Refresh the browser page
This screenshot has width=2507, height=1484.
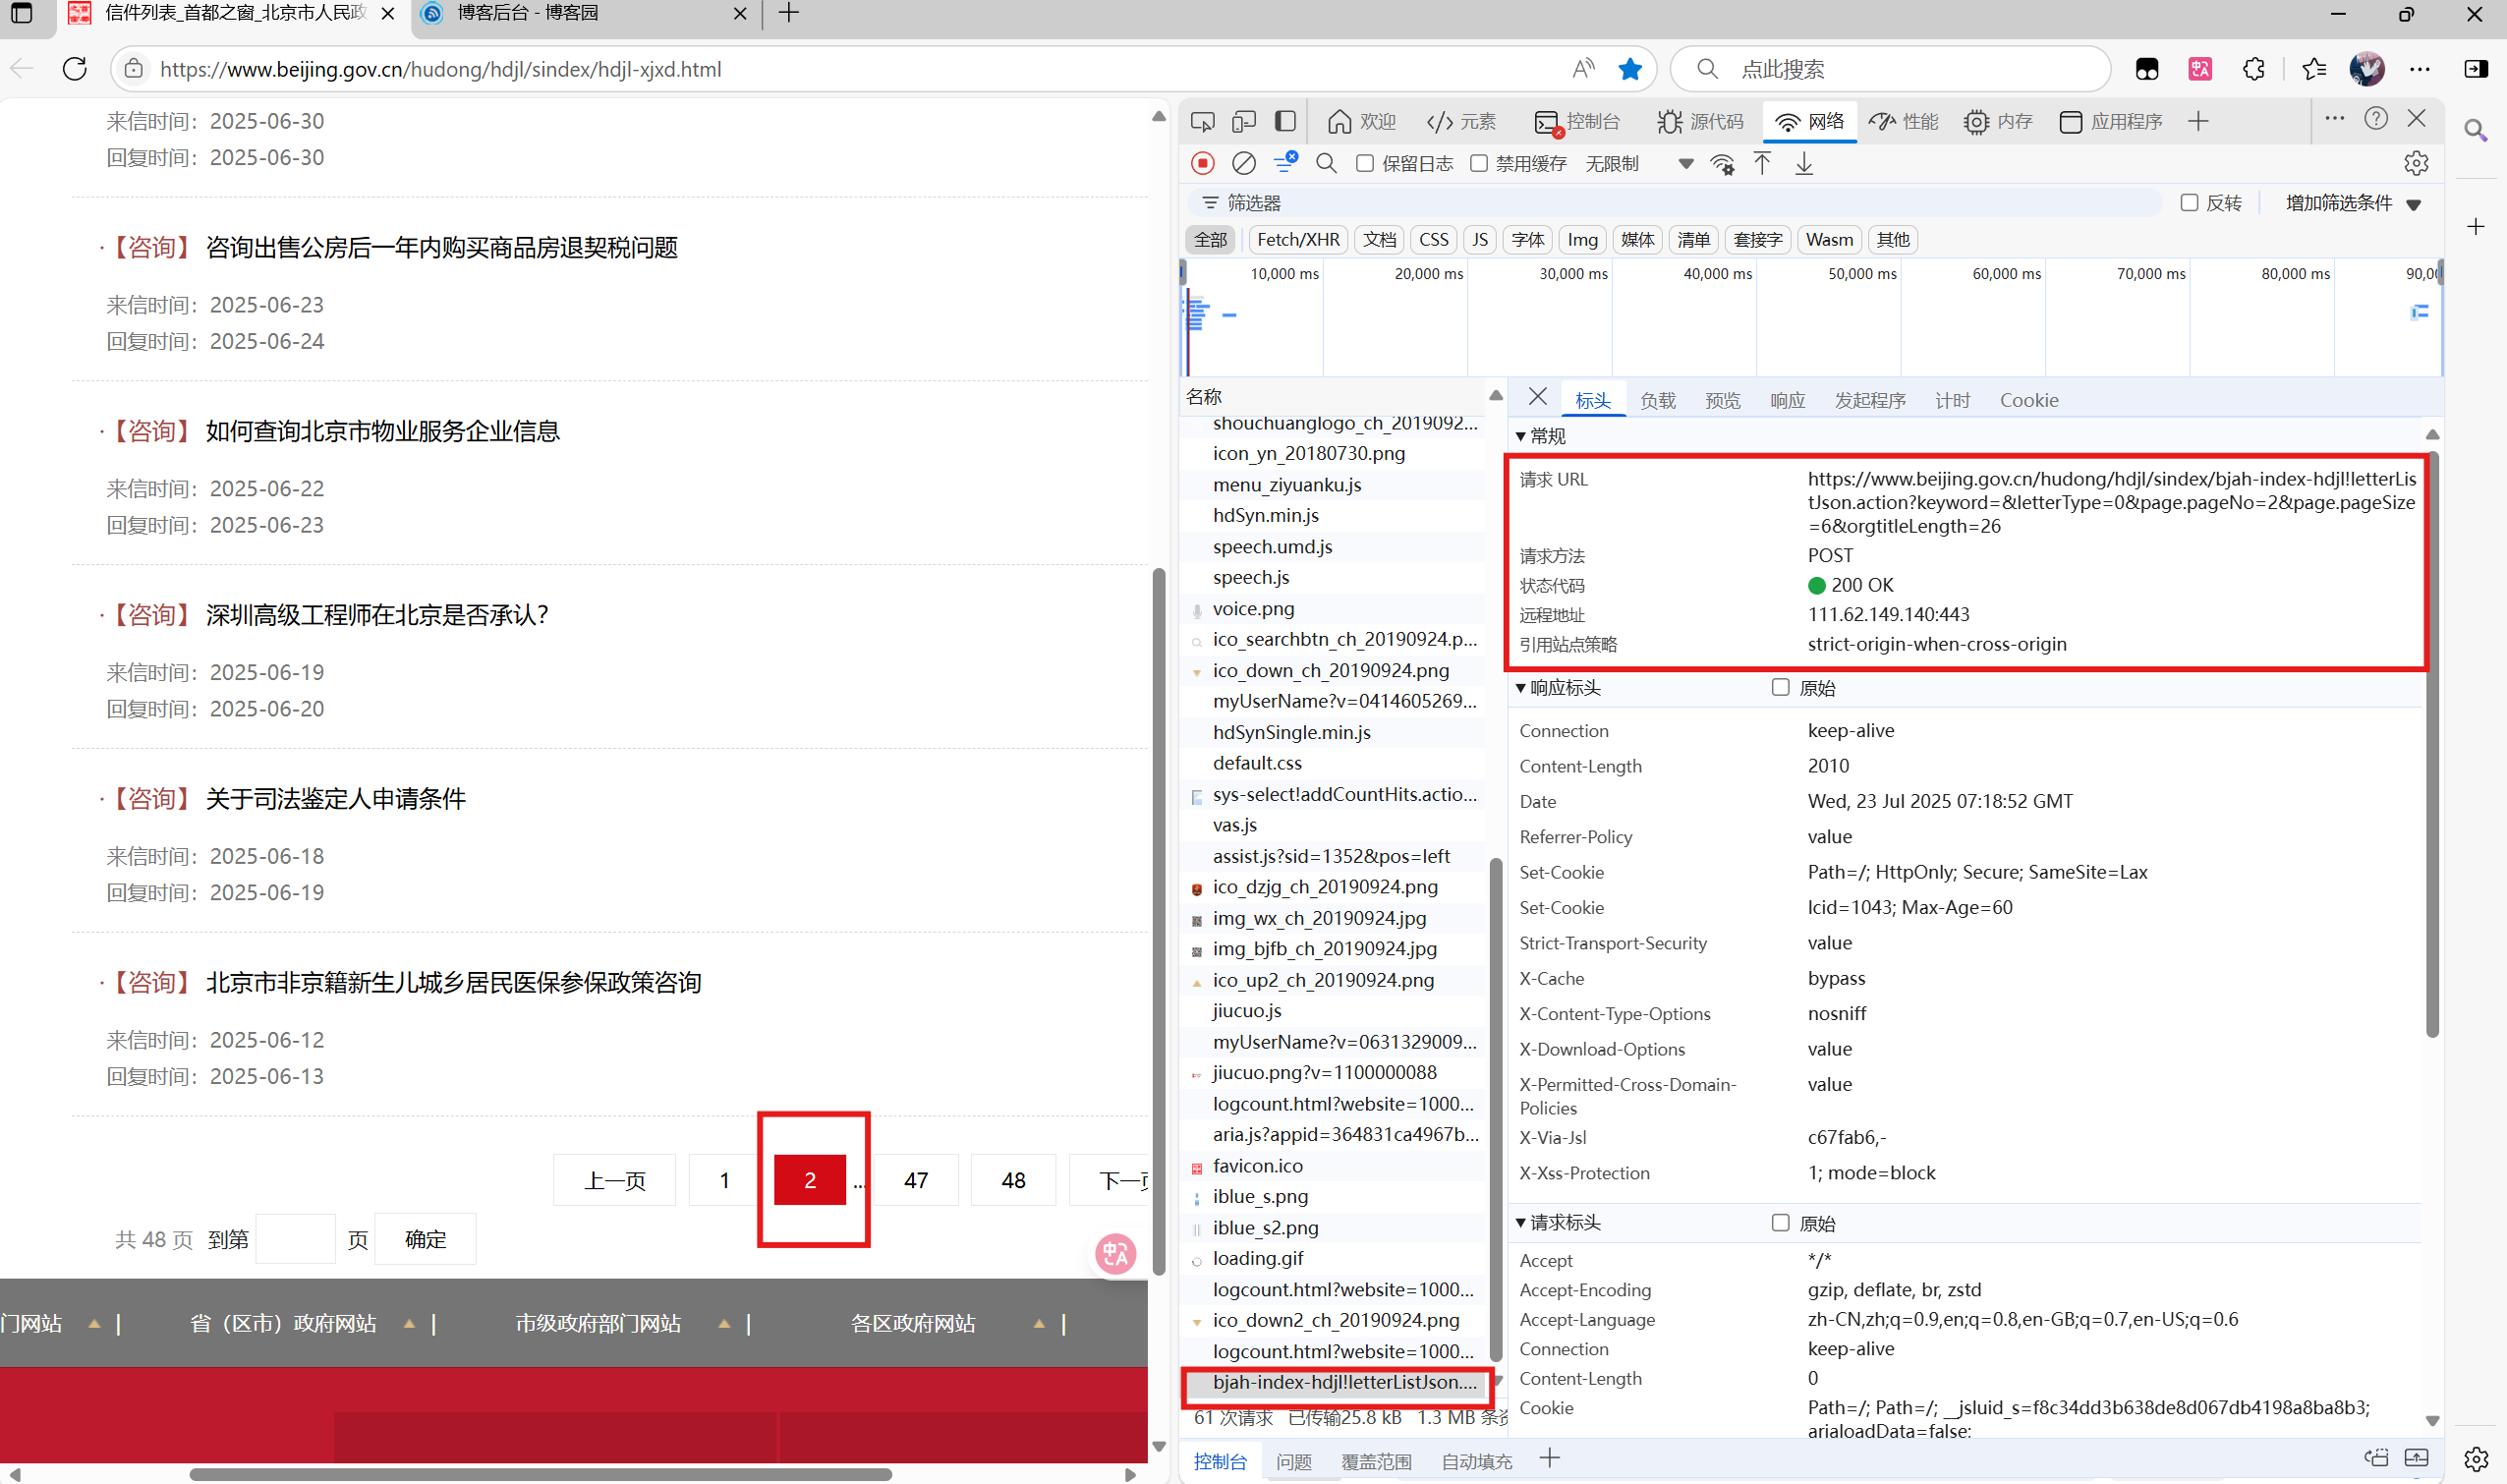pos(75,69)
